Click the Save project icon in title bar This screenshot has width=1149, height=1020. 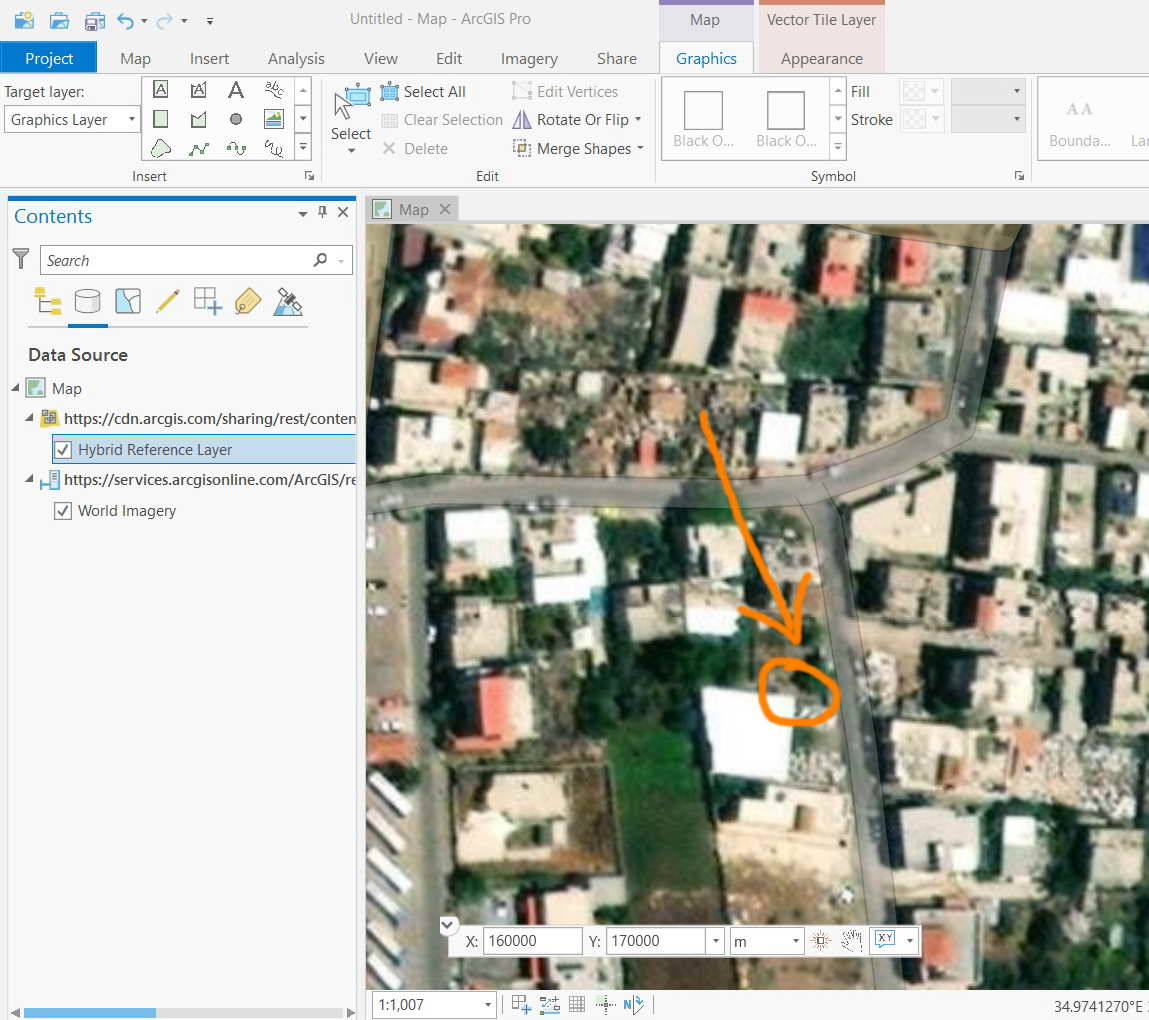point(95,20)
